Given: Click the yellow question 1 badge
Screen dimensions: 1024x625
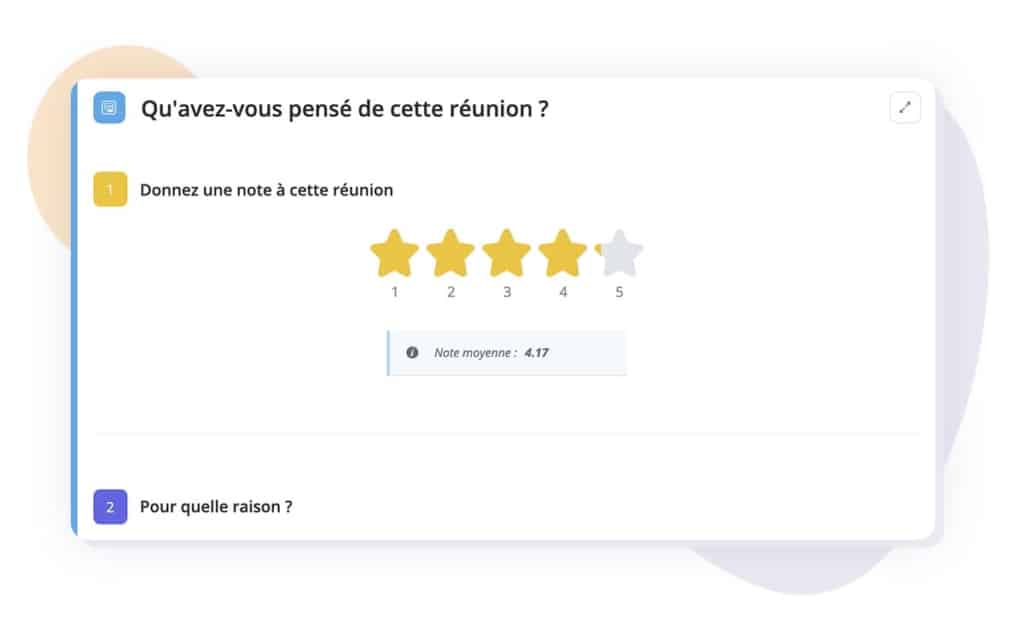Looking at the screenshot, I should [110, 189].
